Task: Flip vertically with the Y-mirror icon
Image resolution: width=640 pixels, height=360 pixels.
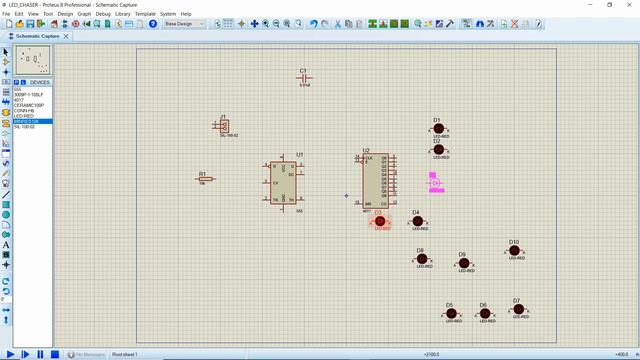Action: [x=6, y=320]
